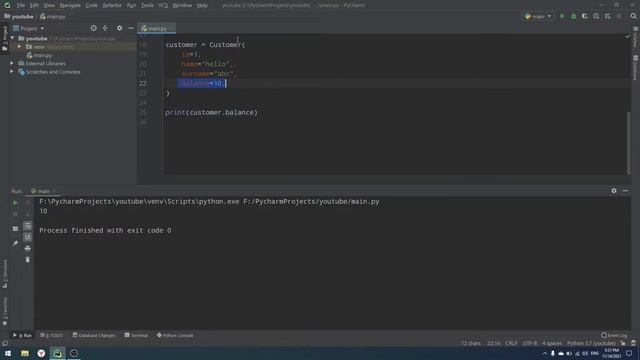Click the main.py breadcrumb in navigation bar
The image size is (640, 360).
coord(53,17)
